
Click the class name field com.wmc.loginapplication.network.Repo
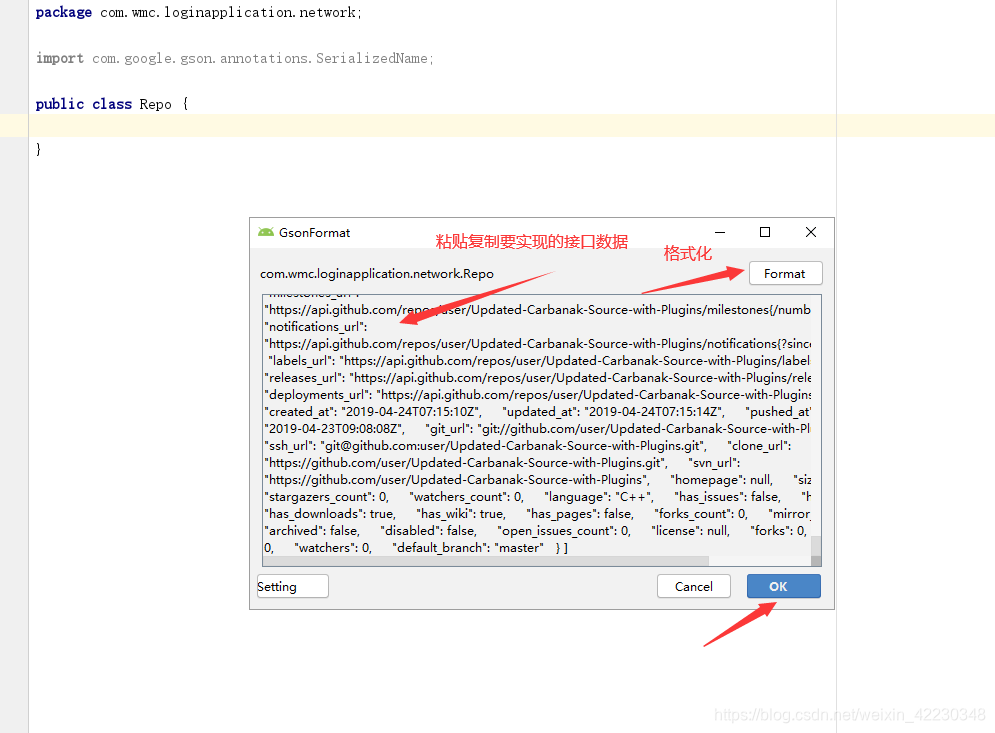pos(377,274)
